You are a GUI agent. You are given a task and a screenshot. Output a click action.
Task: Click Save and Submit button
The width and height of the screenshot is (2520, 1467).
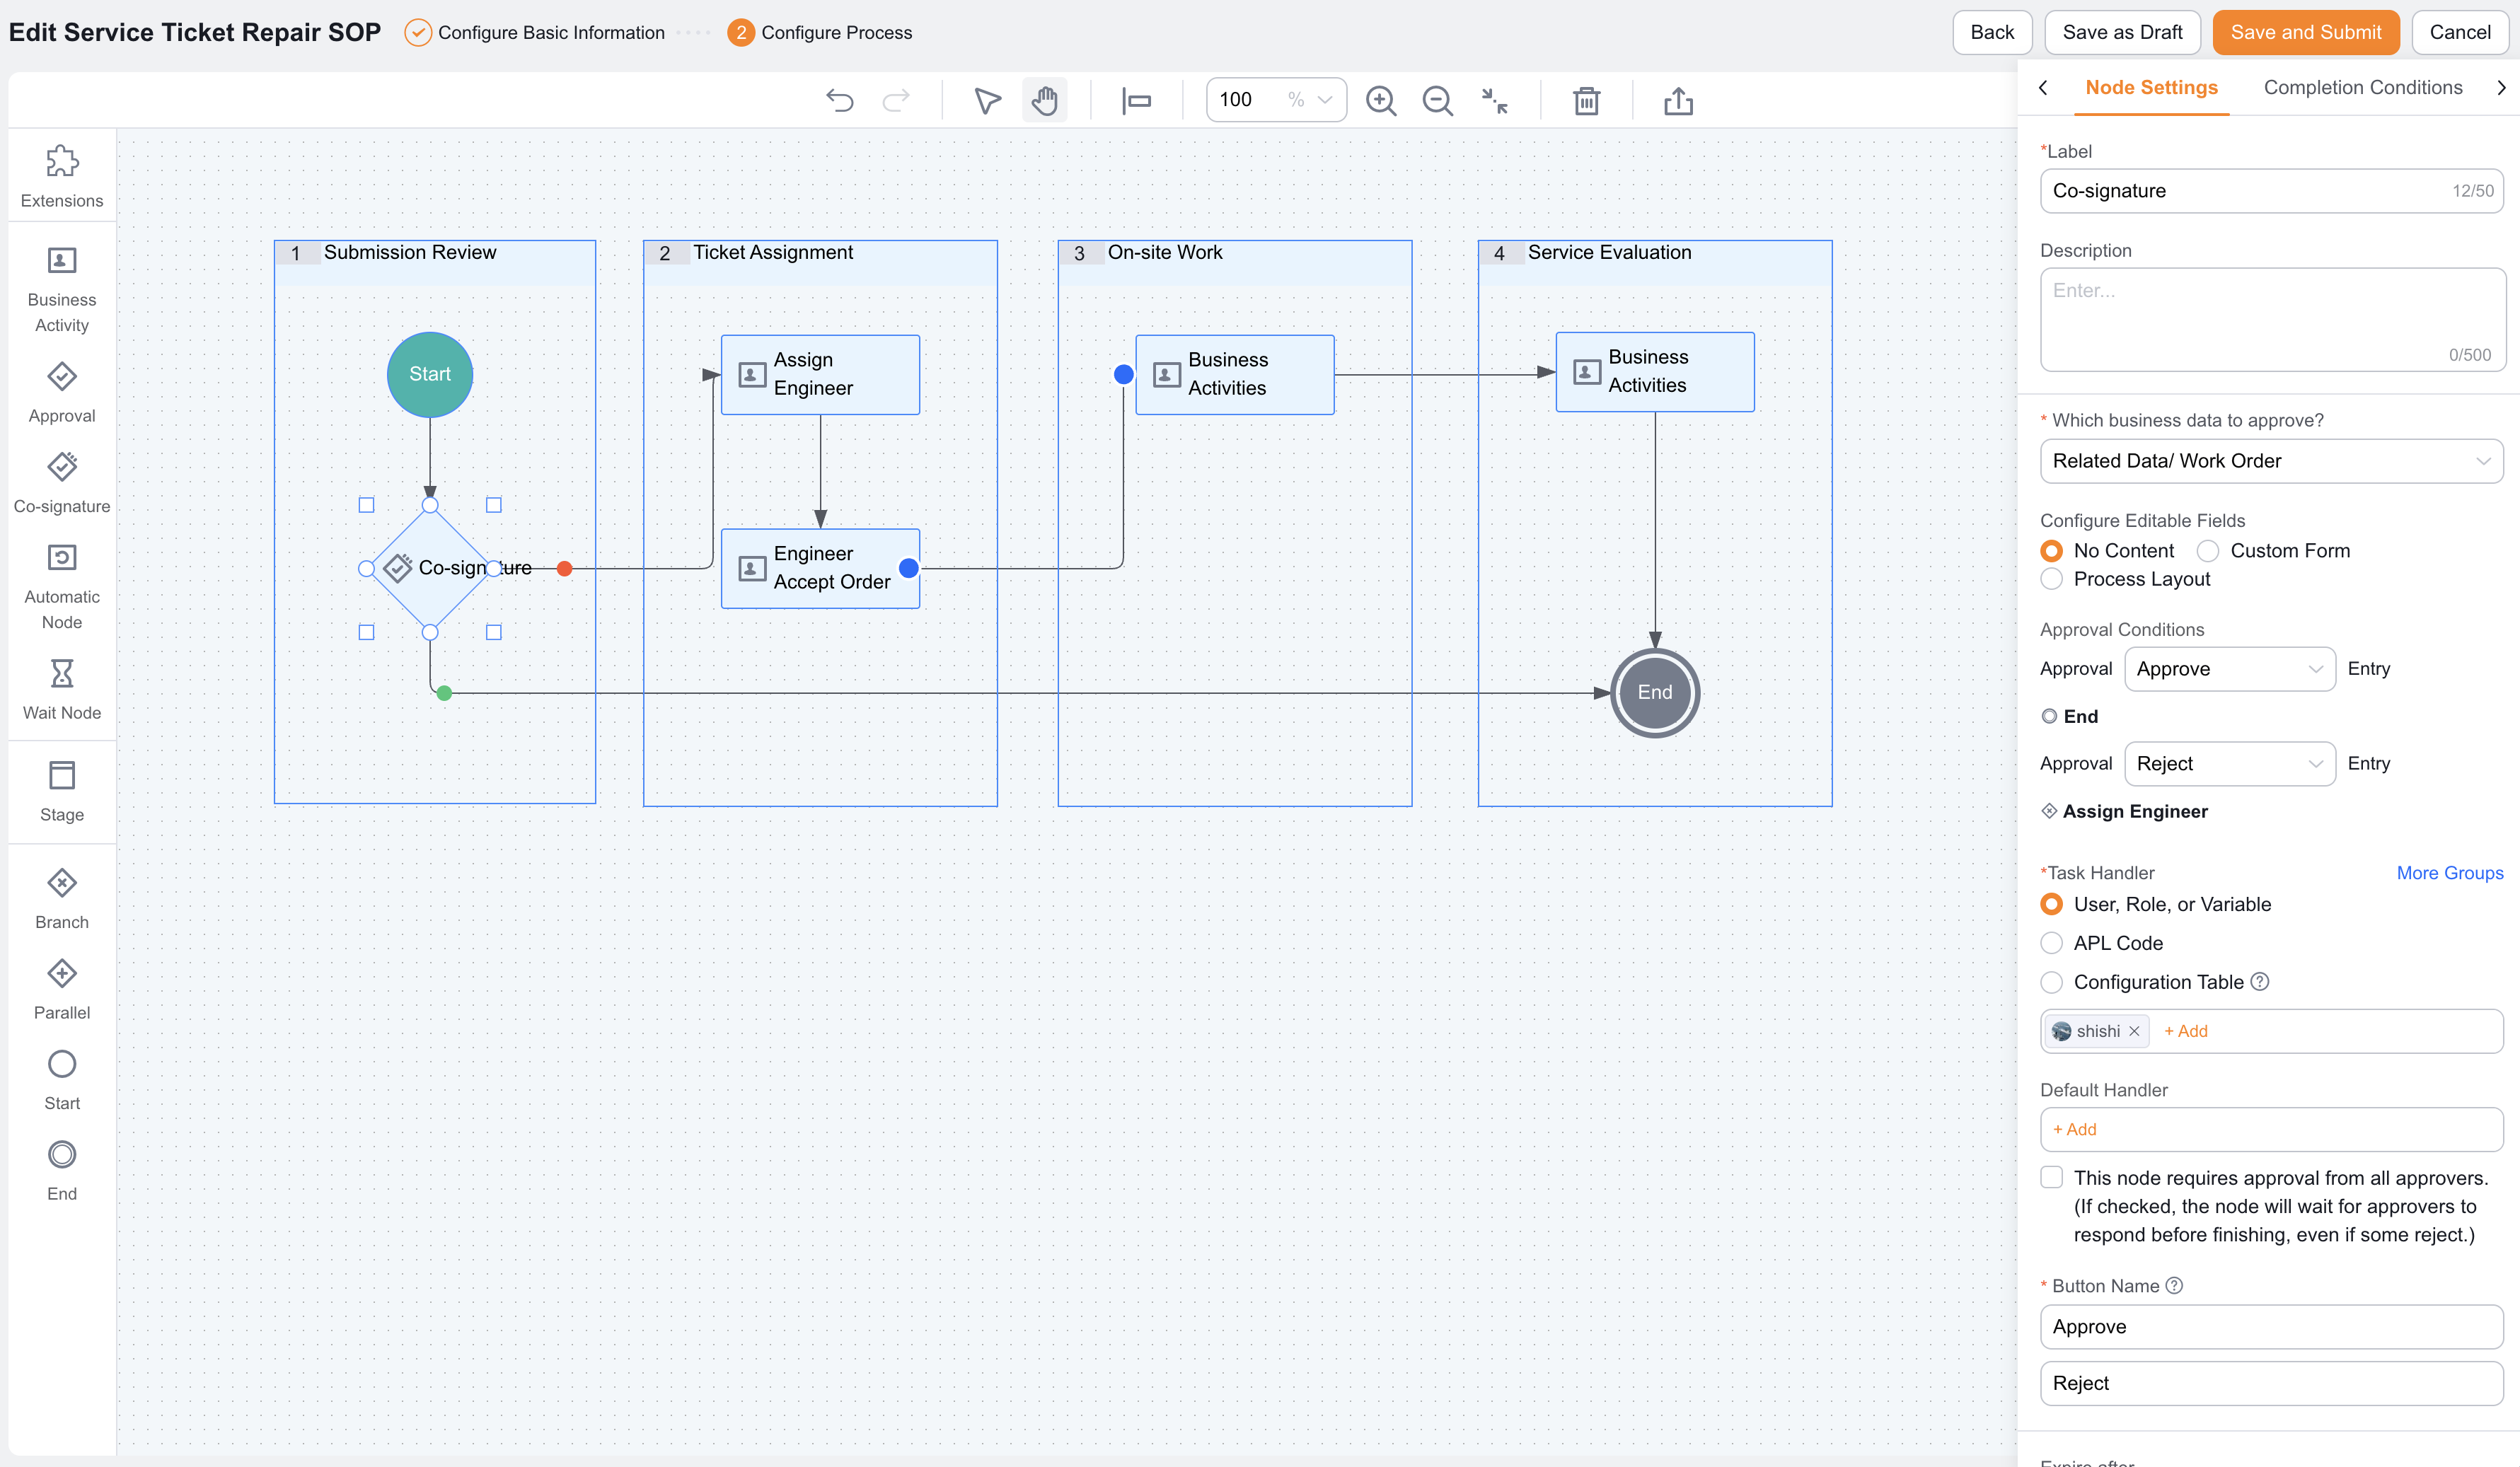point(2306,32)
